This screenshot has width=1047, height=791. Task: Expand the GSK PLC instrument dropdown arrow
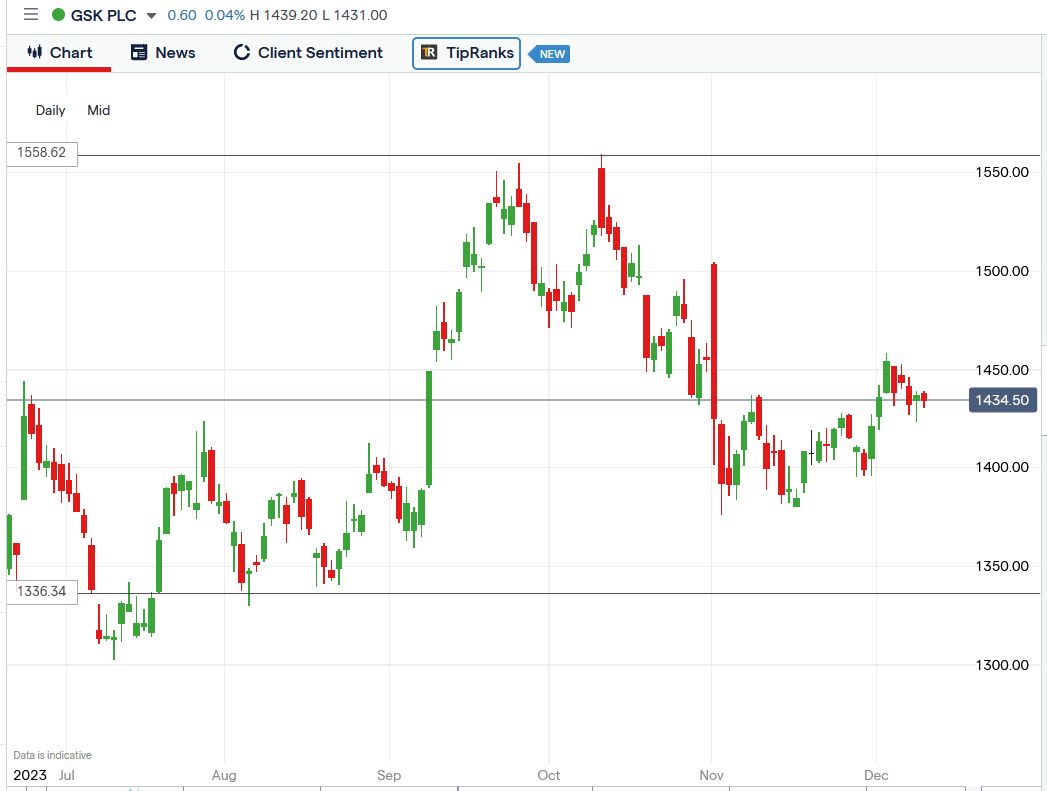(x=152, y=16)
